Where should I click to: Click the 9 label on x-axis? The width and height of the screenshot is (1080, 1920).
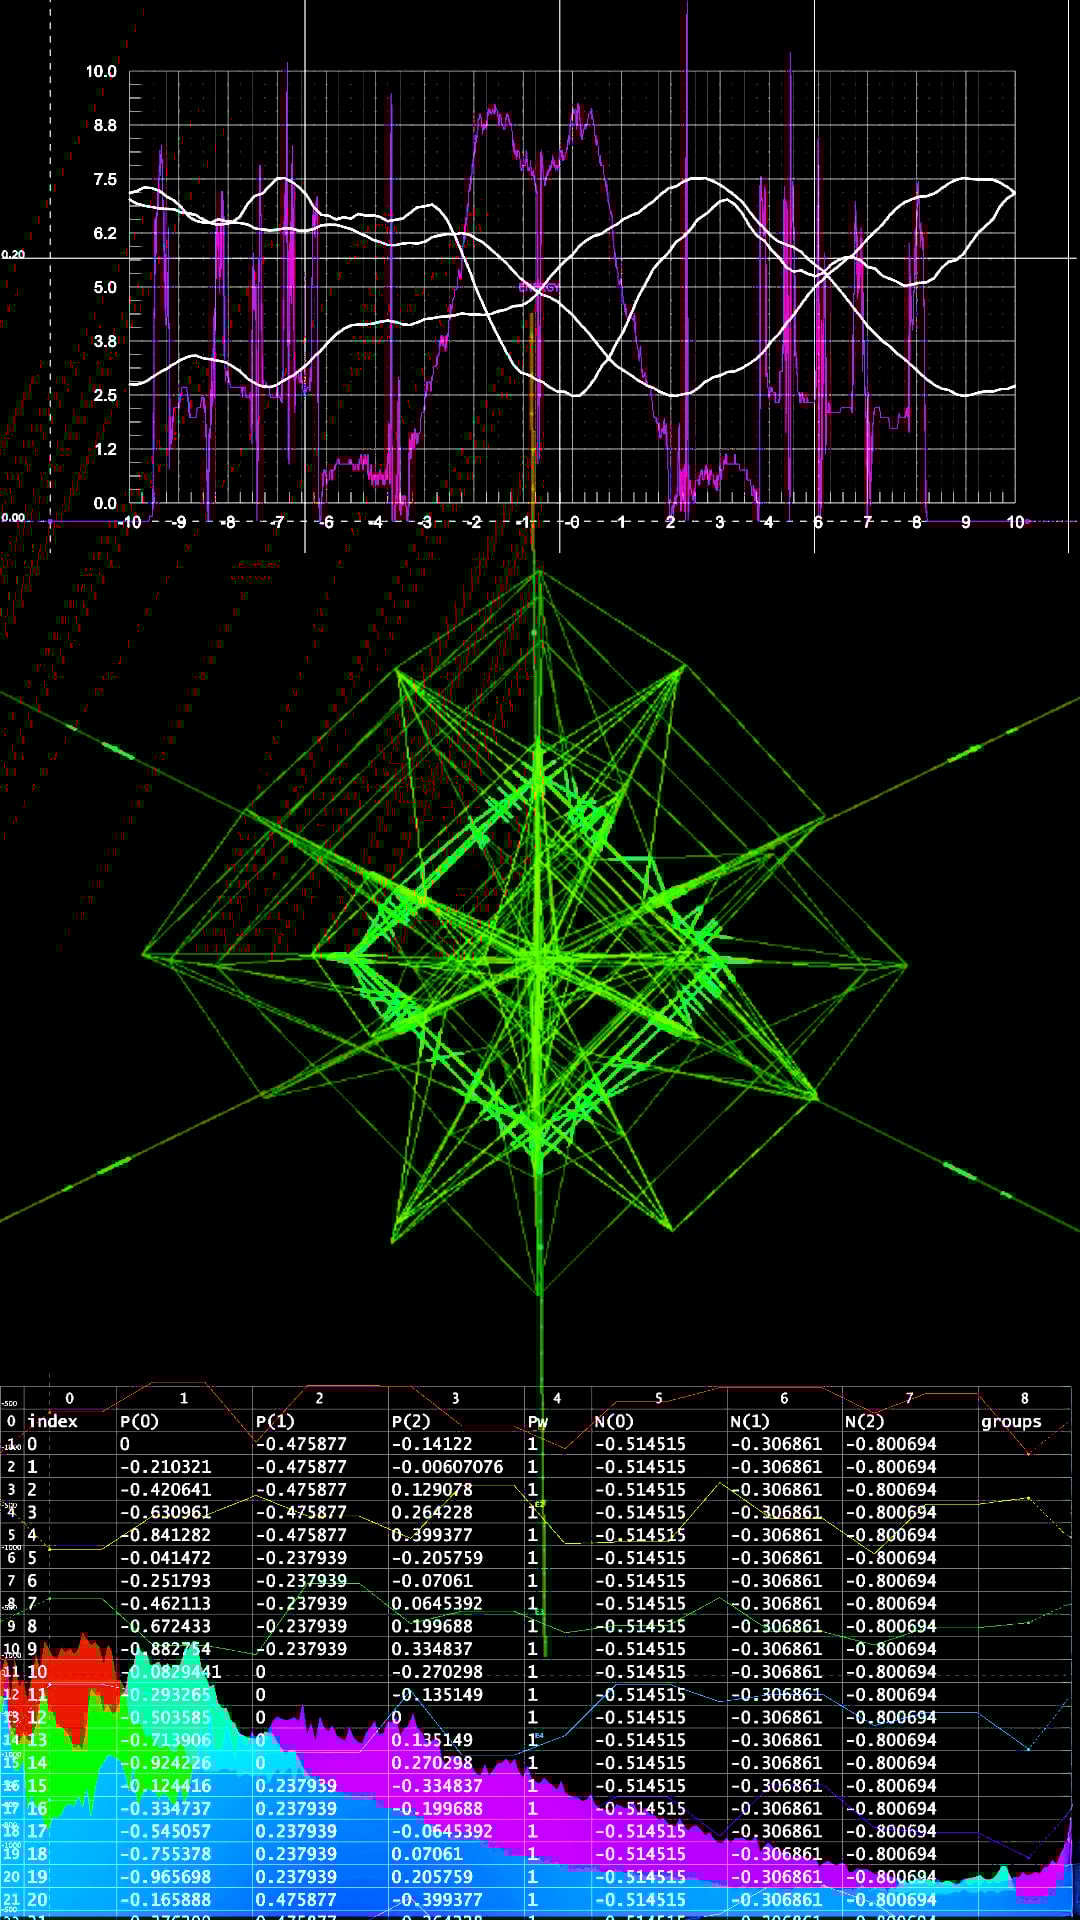pos(965,522)
